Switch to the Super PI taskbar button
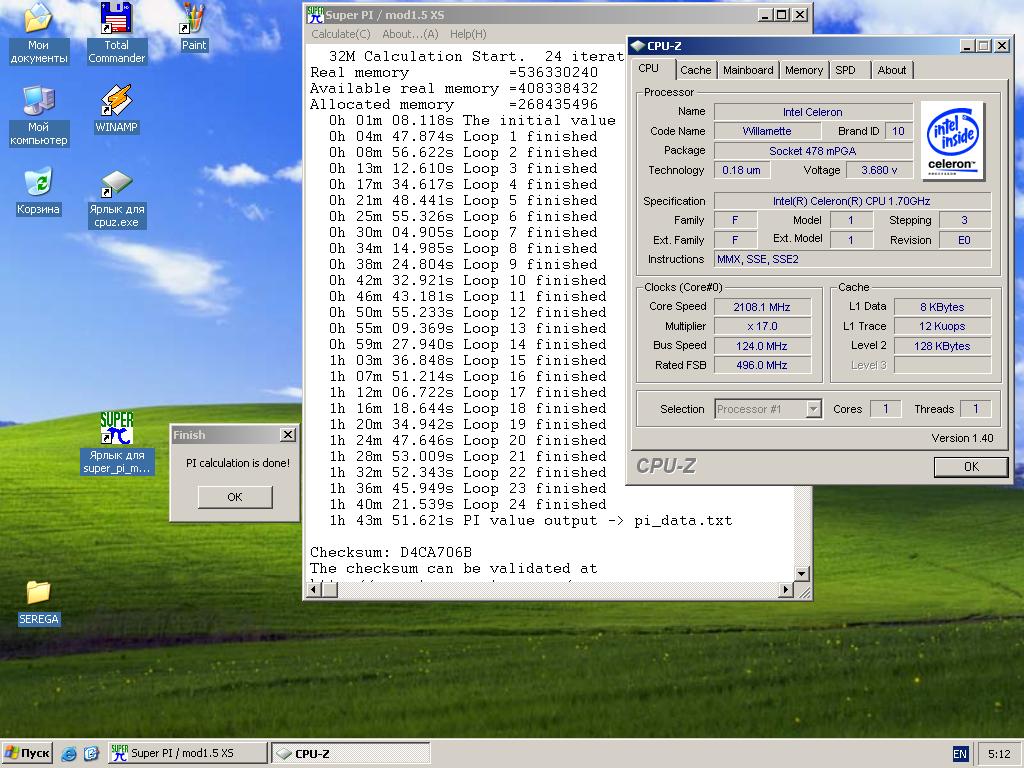The width and height of the screenshot is (1024, 768). [187, 753]
